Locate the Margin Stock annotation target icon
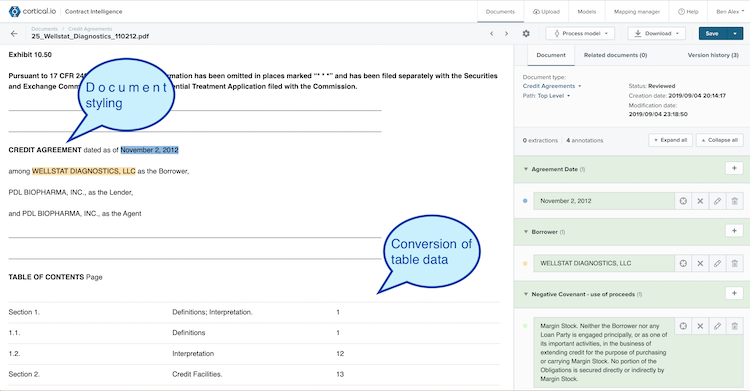 click(x=683, y=326)
